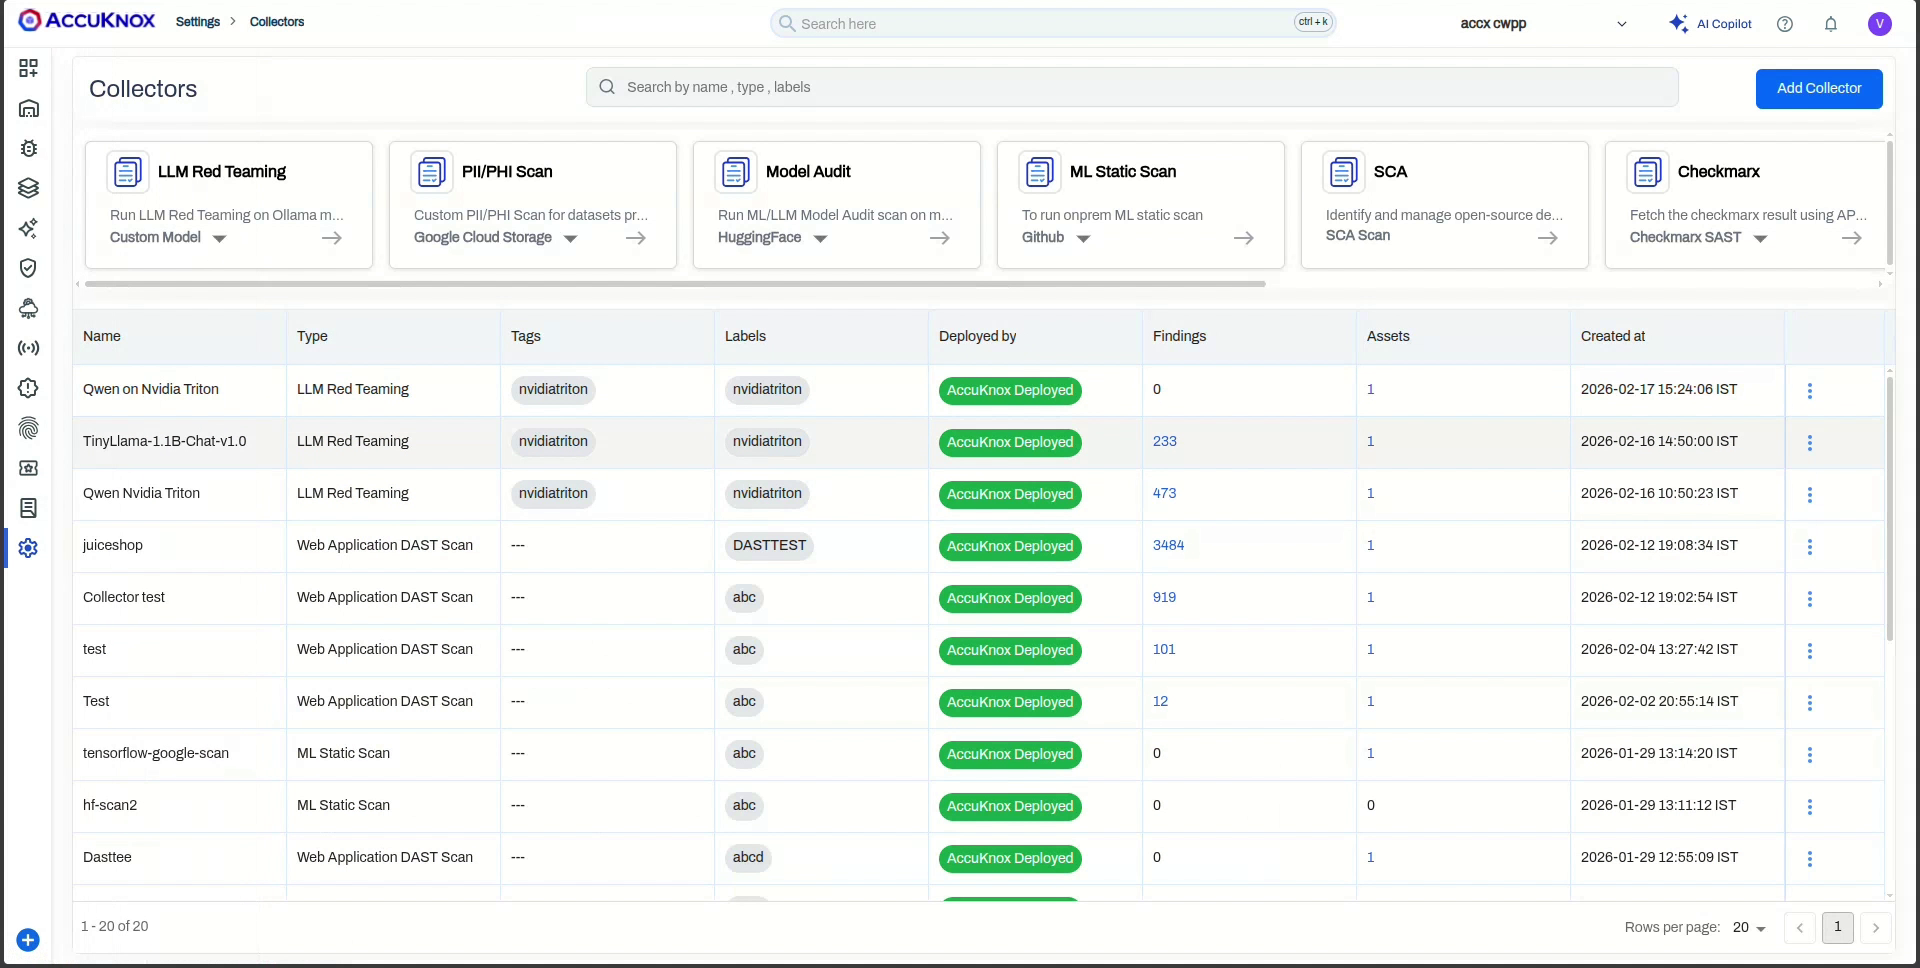The width and height of the screenshot is (1920, 968).
Task: Click the arrow on PII/PHI Scan card
Action: [636, 238]
